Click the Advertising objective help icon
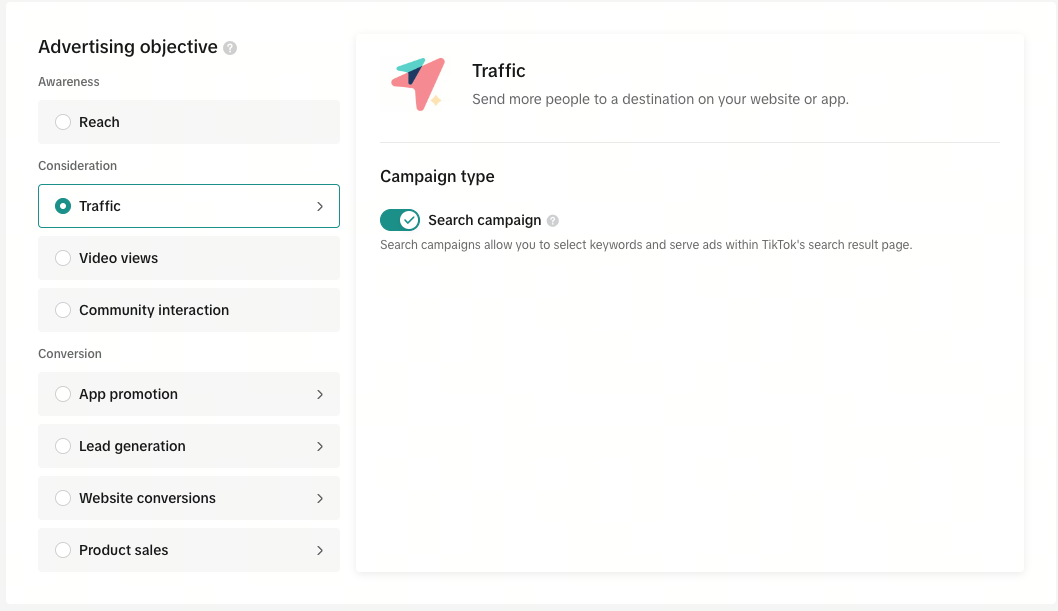This screenshot has height=611, width=1058. (x=230, y=48)
